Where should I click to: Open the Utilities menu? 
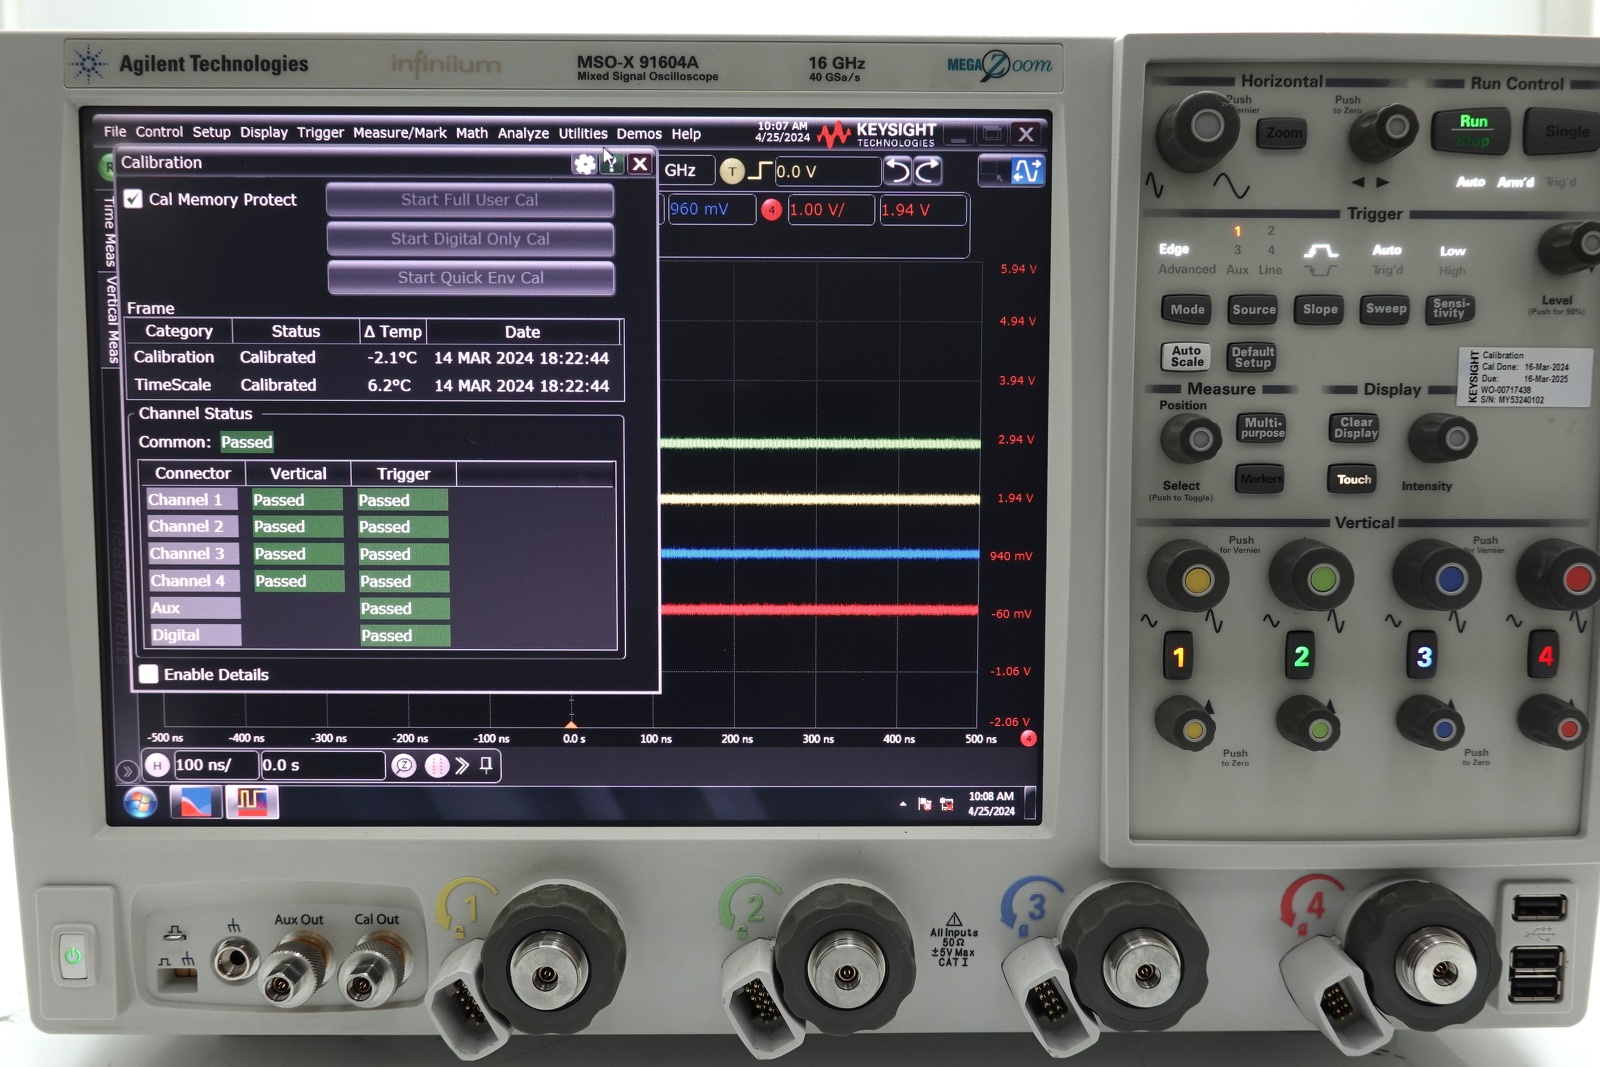pos(583,133)
